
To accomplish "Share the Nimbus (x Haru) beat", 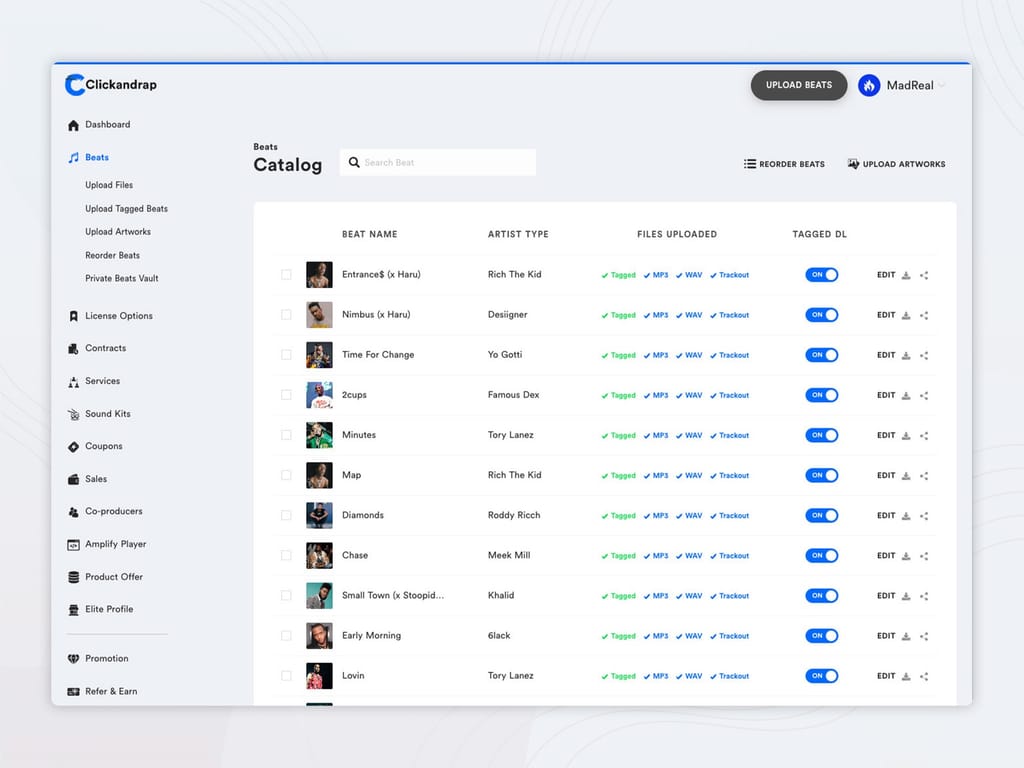I will pyautogui.click(x=924, y=315).
